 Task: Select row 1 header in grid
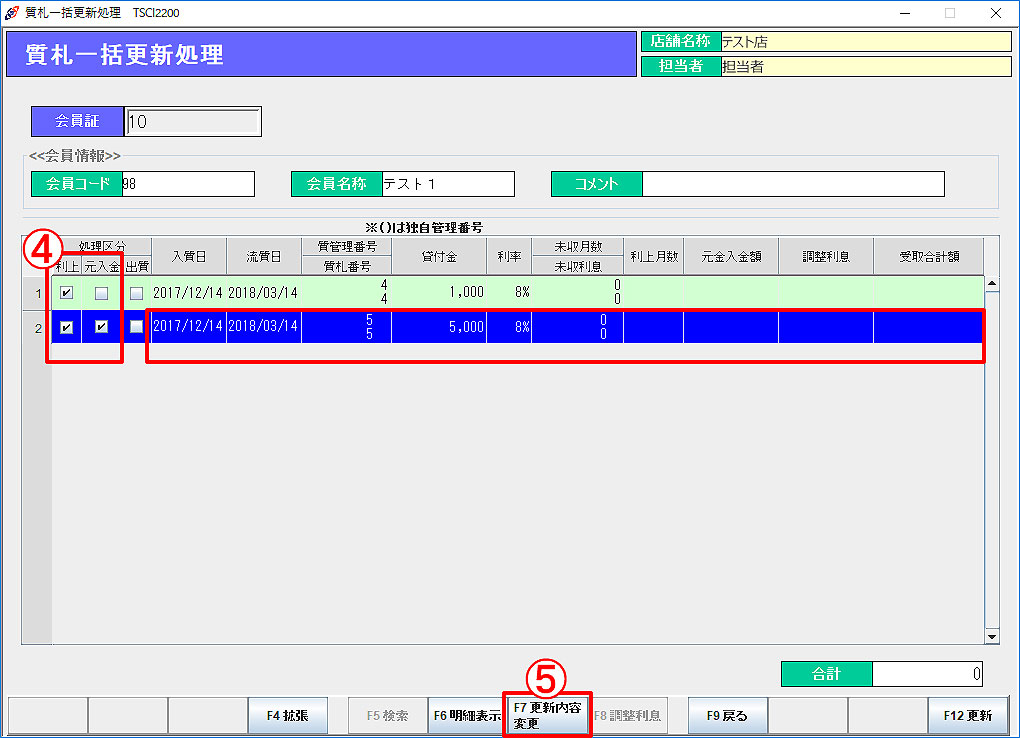tap(37, 293)
